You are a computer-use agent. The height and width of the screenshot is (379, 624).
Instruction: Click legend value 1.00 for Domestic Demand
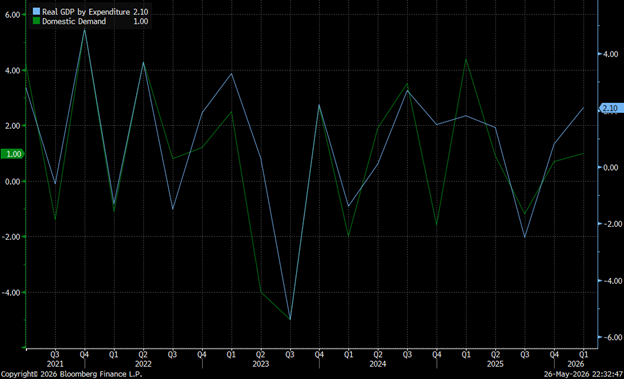(141, 21)
